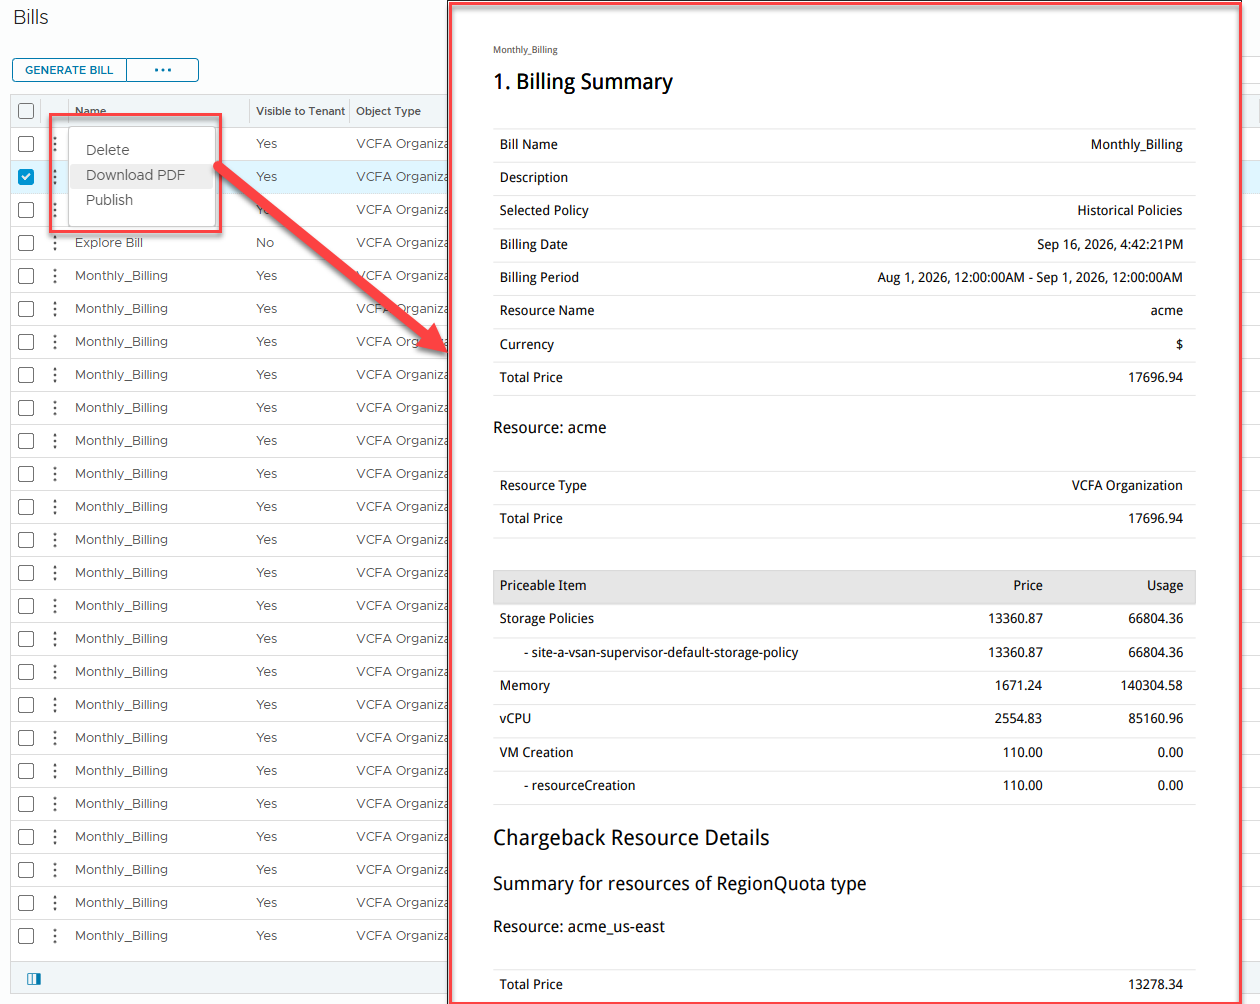The image size is (1260, 1004).
Task: Click the total price 13278.34 for acme_us-east
Action: (x=1156, y=984)
